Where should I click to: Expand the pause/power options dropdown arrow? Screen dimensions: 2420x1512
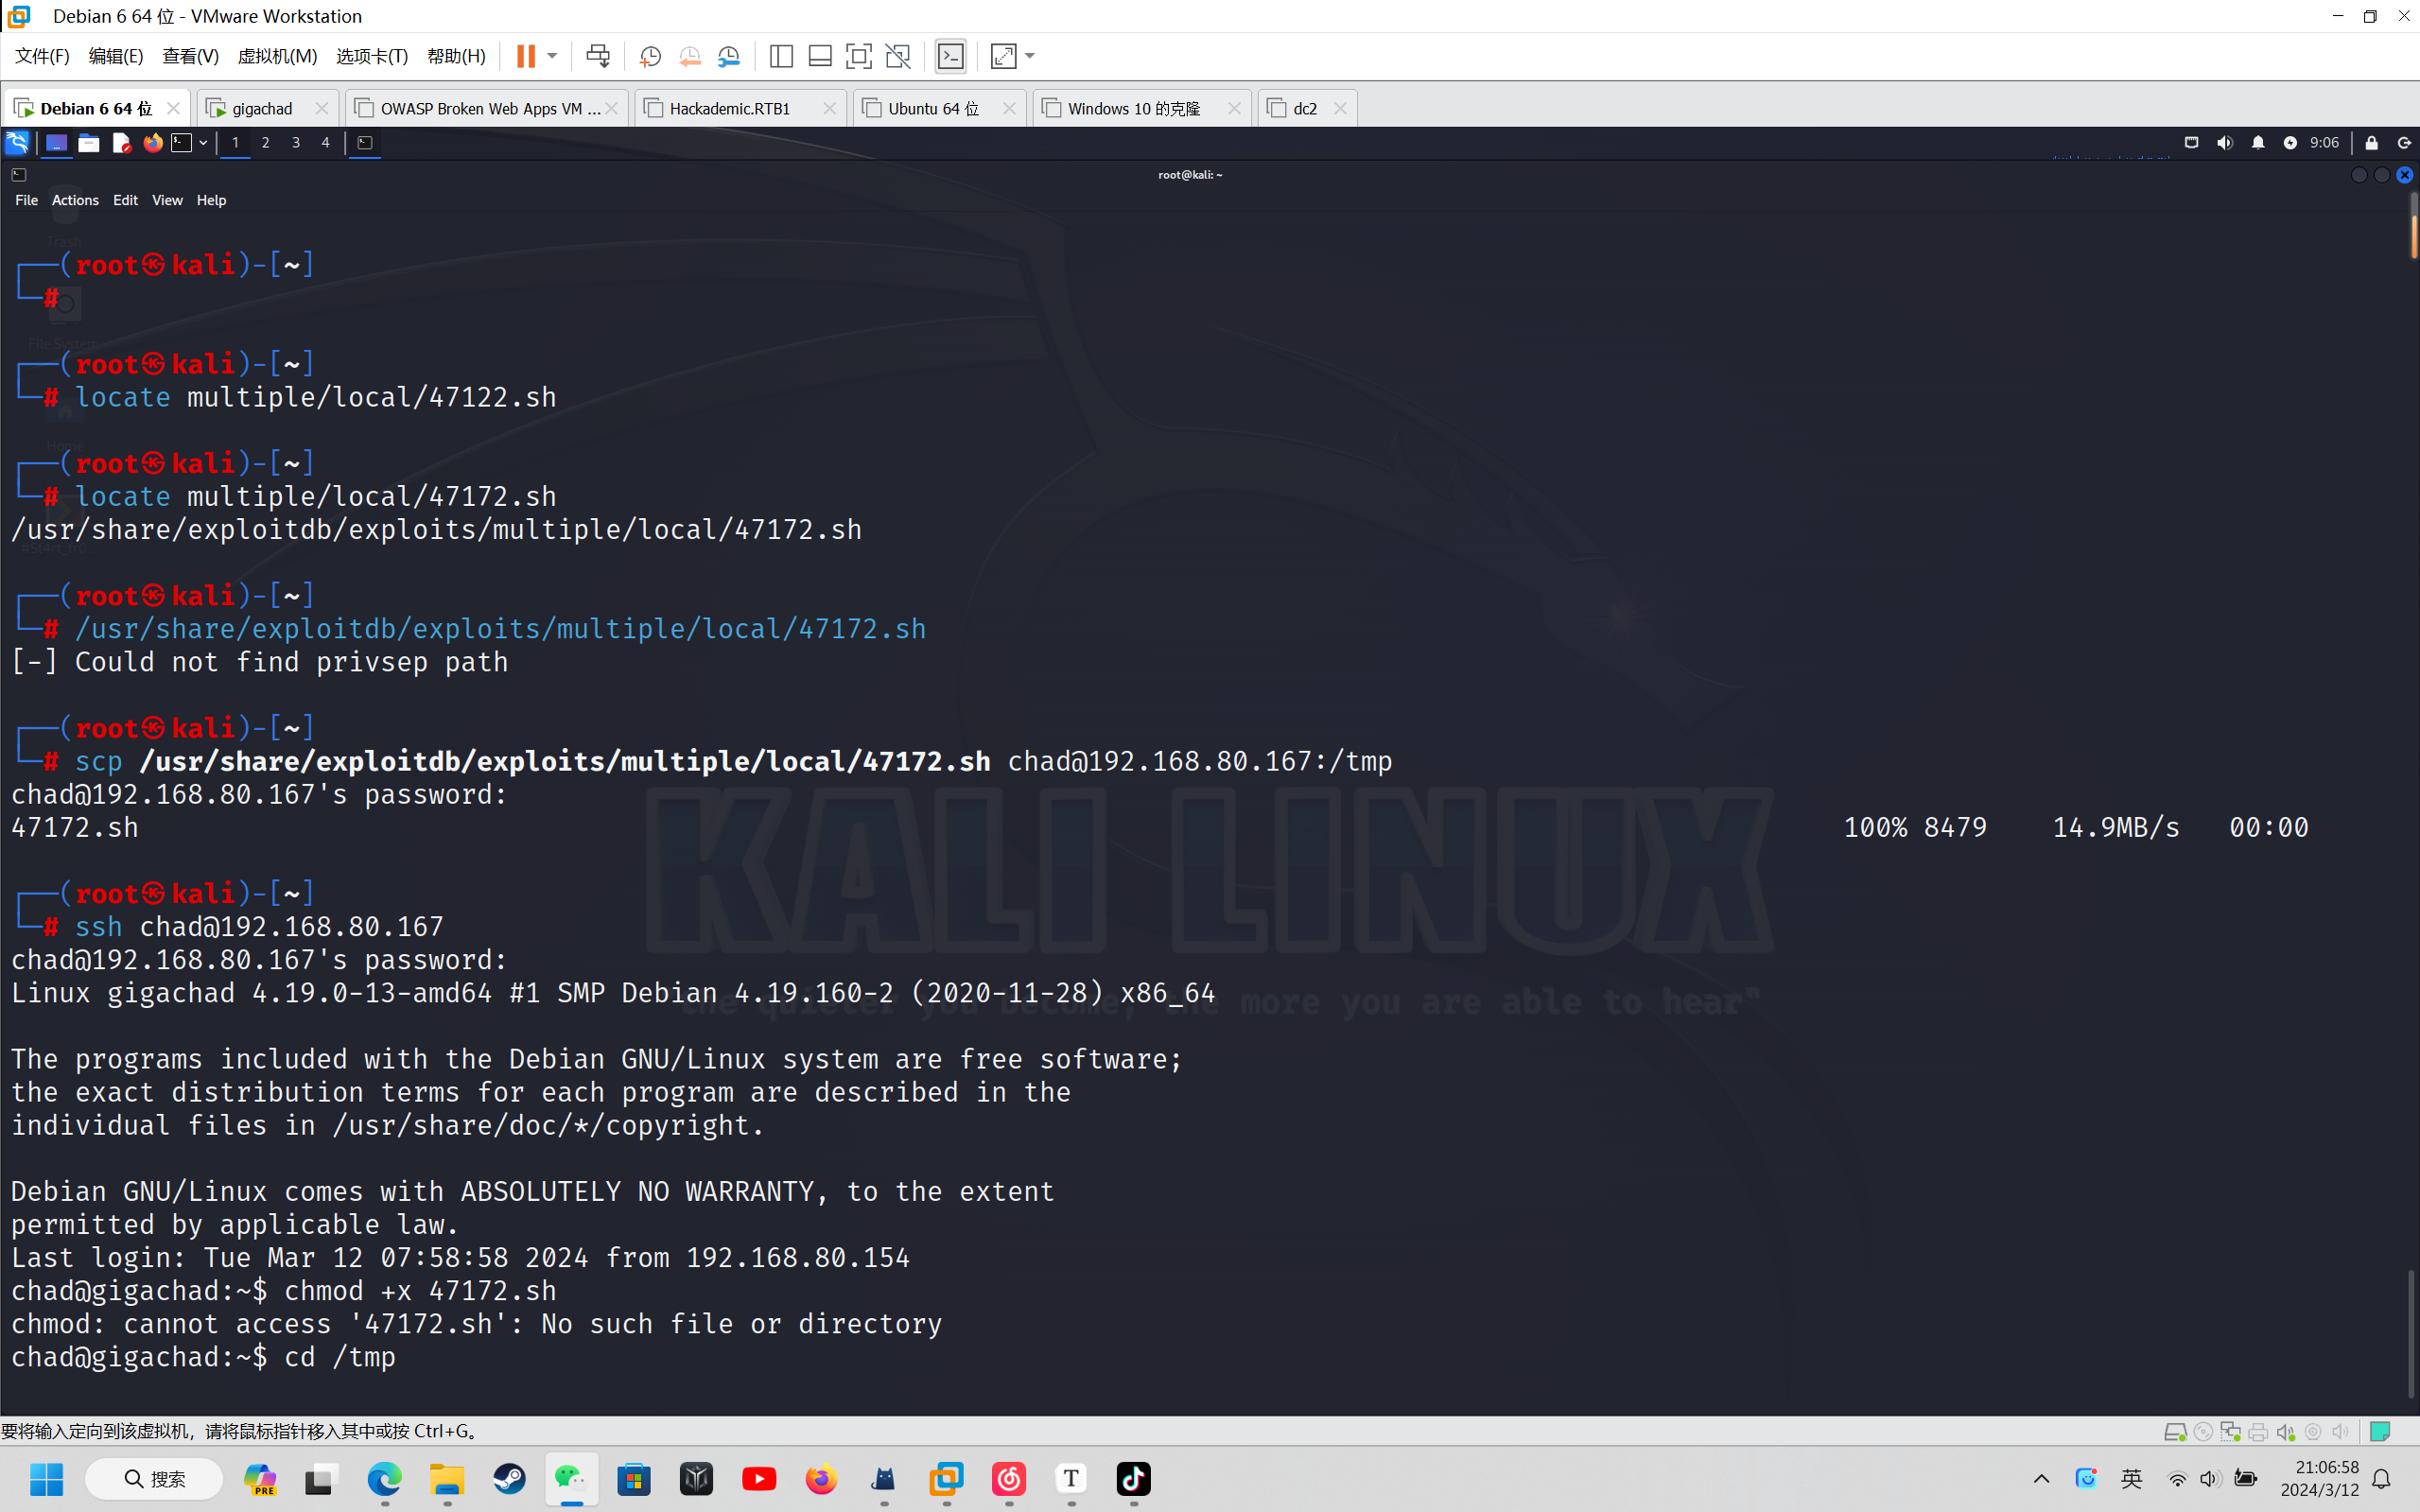coord(552,56)
